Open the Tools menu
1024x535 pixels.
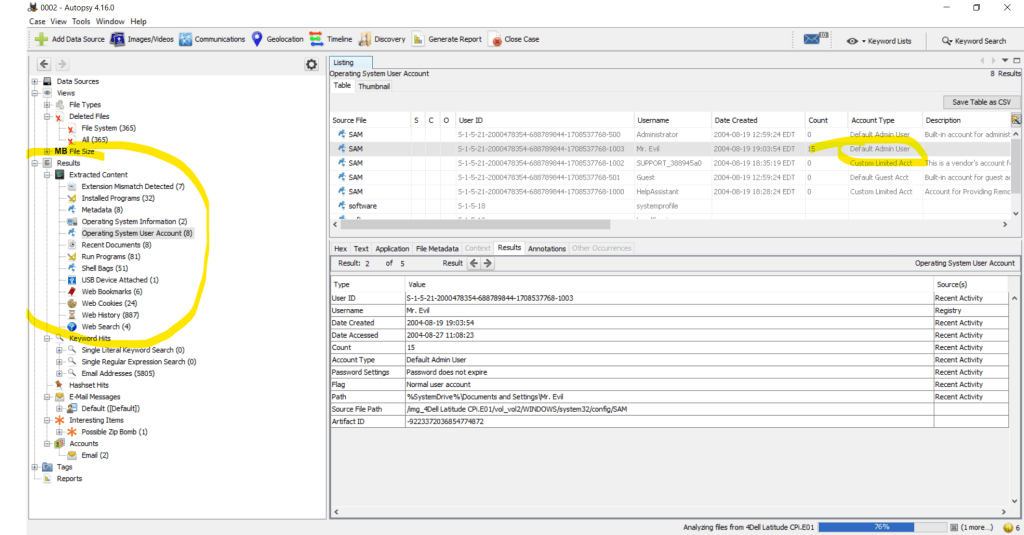click(81, 21)
